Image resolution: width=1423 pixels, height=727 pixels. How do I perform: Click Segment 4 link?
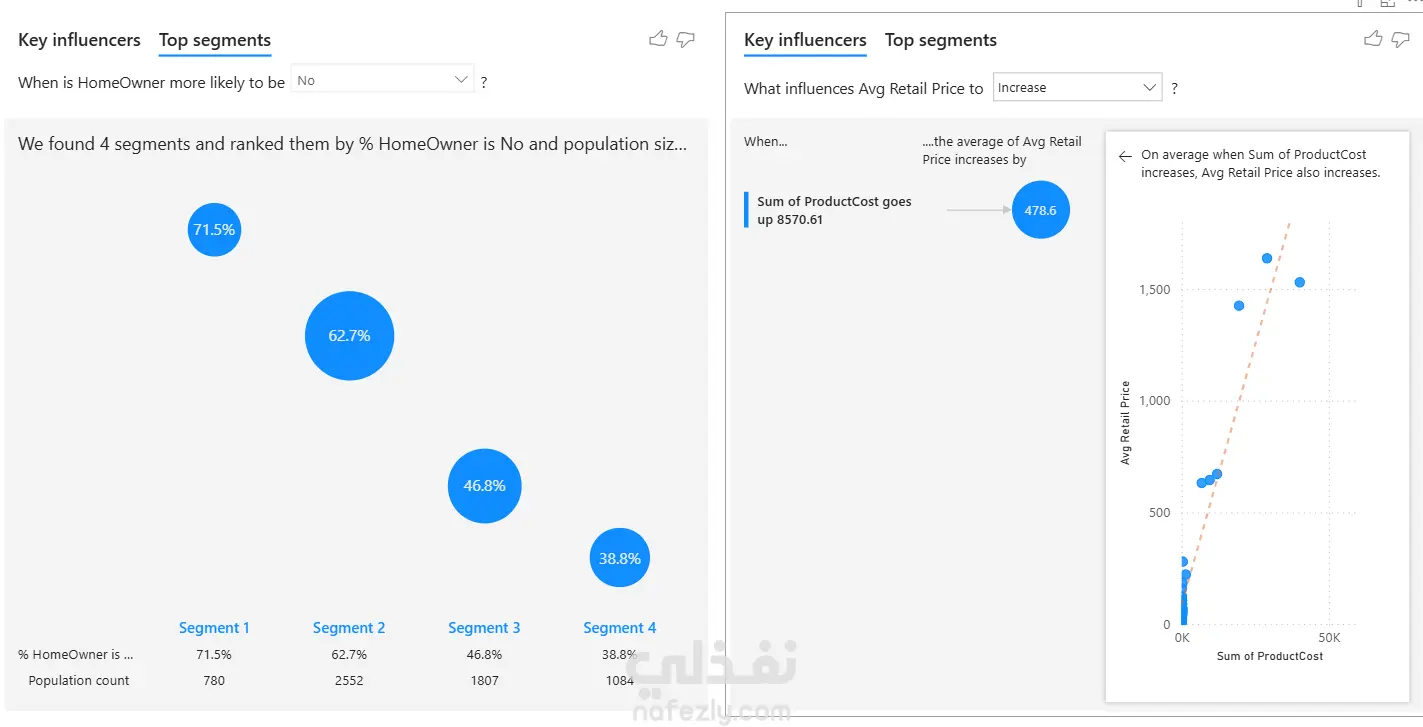[620, 628]
